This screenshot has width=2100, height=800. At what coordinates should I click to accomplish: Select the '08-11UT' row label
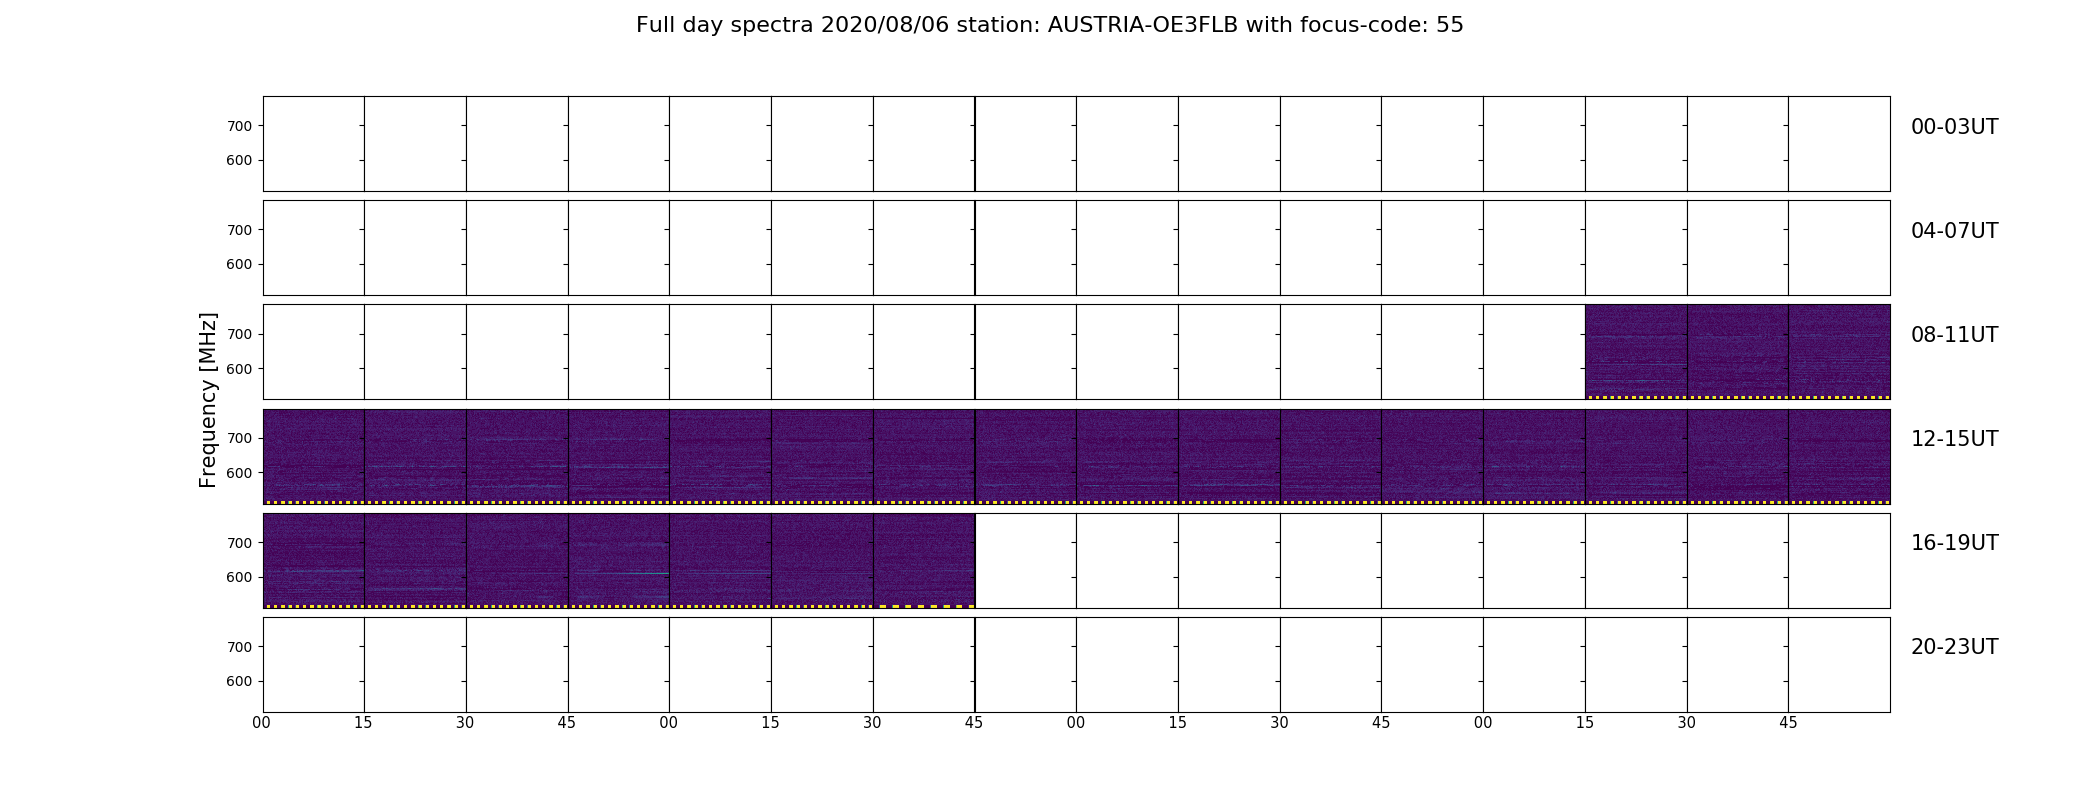coord(1954,335)
